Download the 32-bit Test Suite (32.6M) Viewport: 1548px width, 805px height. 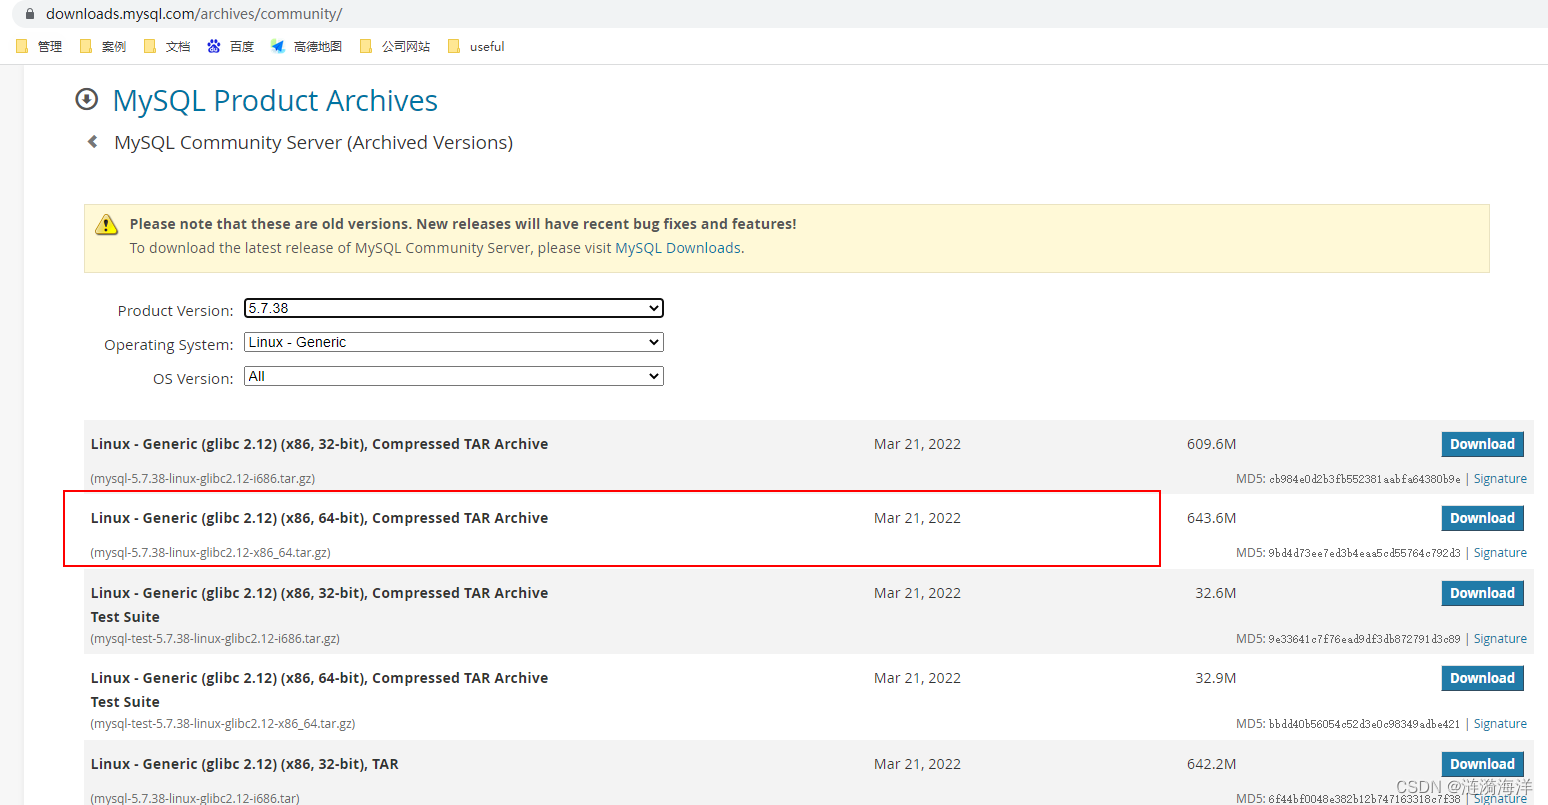tap(1482, 593)
